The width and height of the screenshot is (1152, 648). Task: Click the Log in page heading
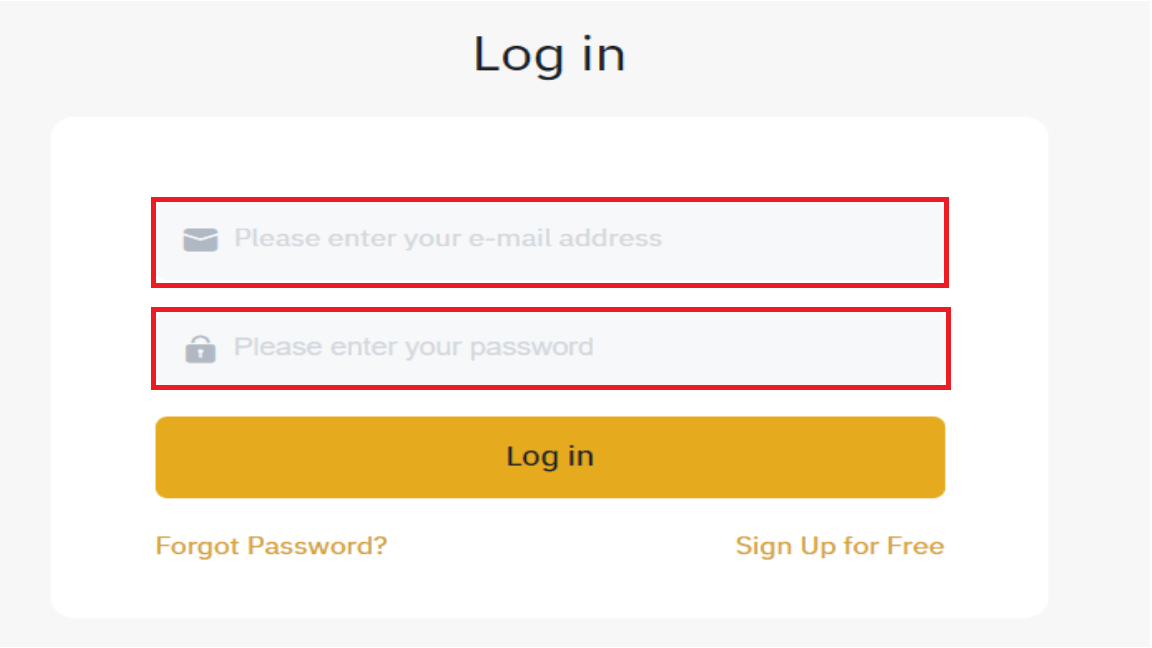pos(550,55)
